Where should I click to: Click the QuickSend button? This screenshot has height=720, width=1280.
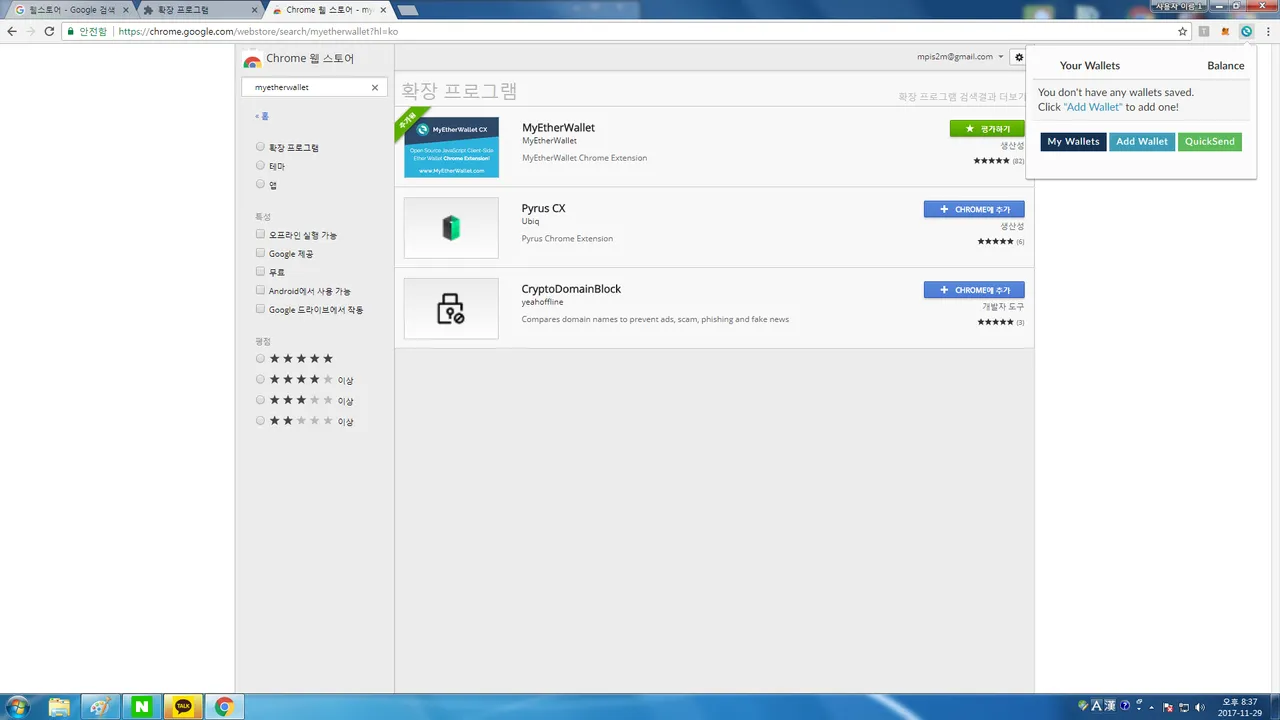(1210, 142)
